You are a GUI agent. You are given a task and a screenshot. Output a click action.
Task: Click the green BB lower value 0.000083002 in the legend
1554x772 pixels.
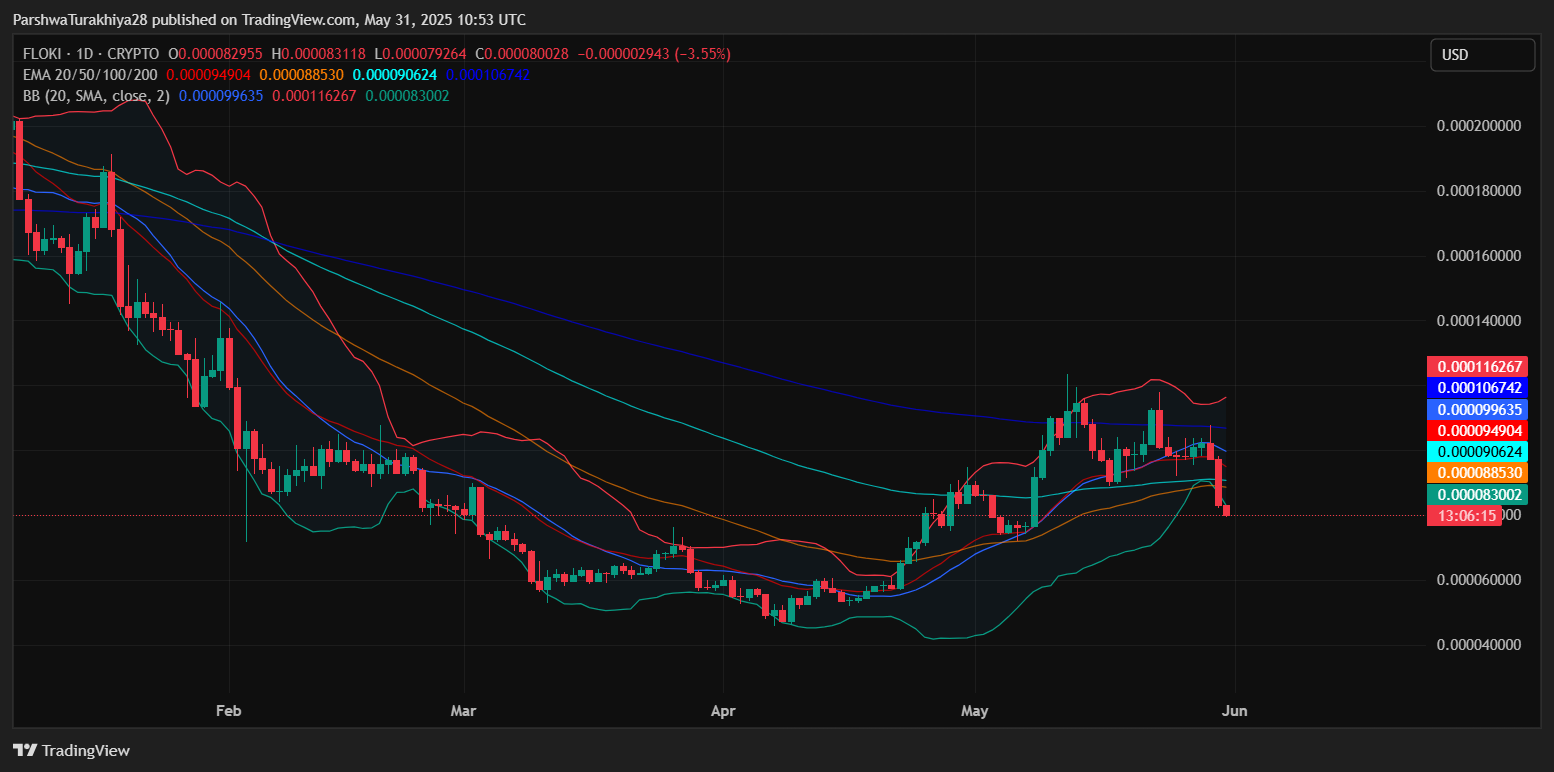click(x=407, y=96)
